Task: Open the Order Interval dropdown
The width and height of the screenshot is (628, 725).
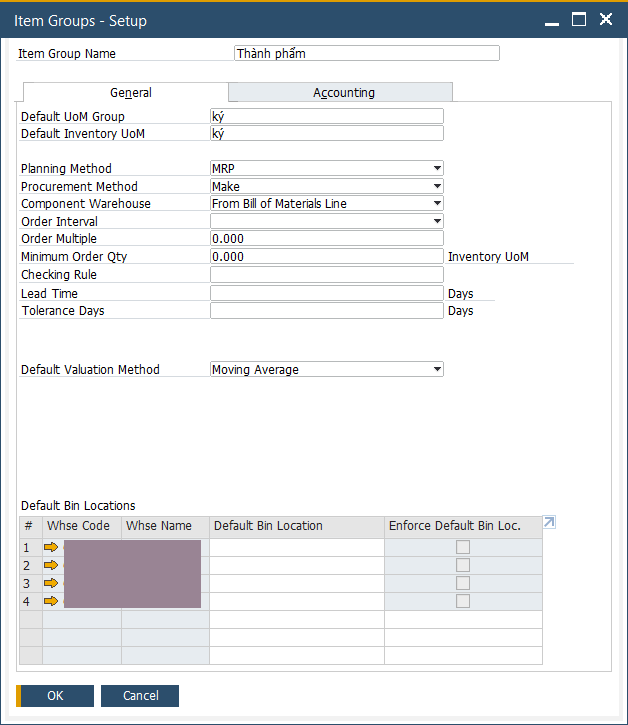Action: pyautogui.click(x=437, y=221)
